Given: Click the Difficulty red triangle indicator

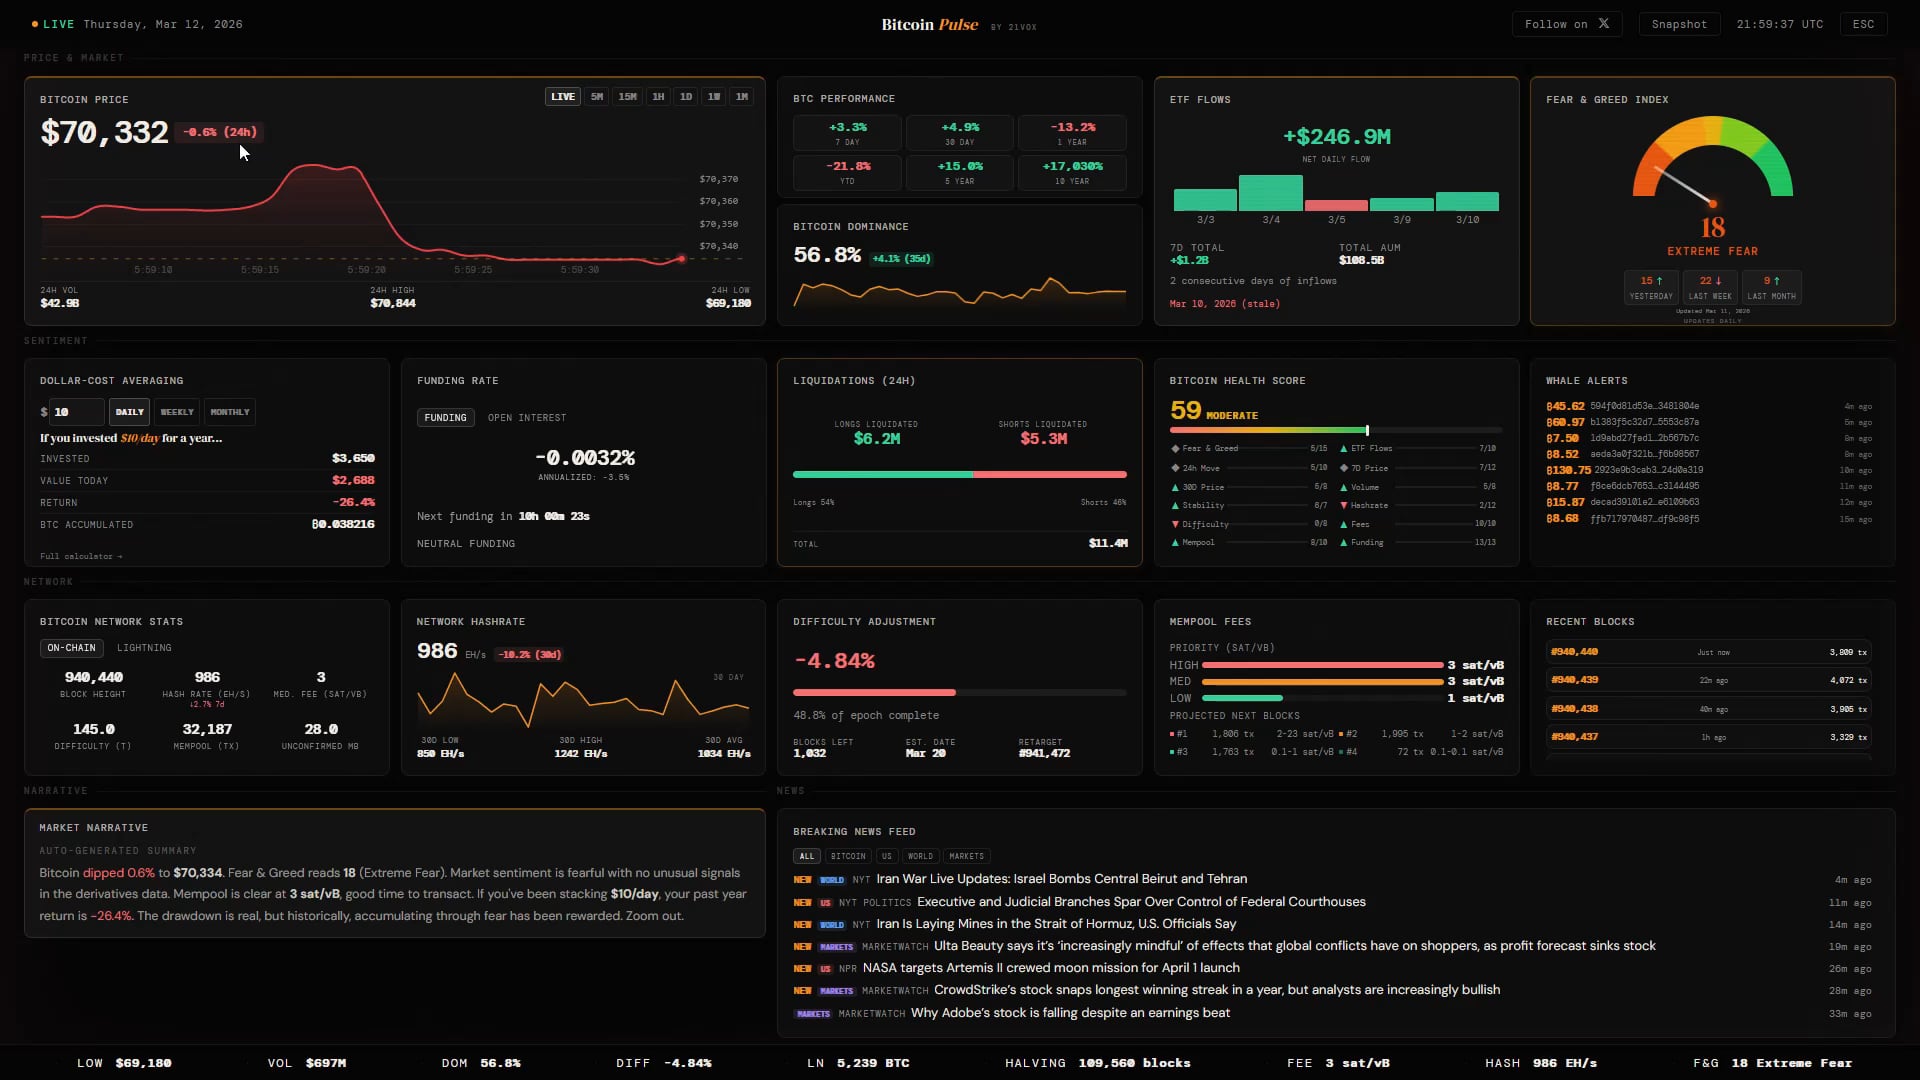Looking at the screenshot, I should [1175, 524].
